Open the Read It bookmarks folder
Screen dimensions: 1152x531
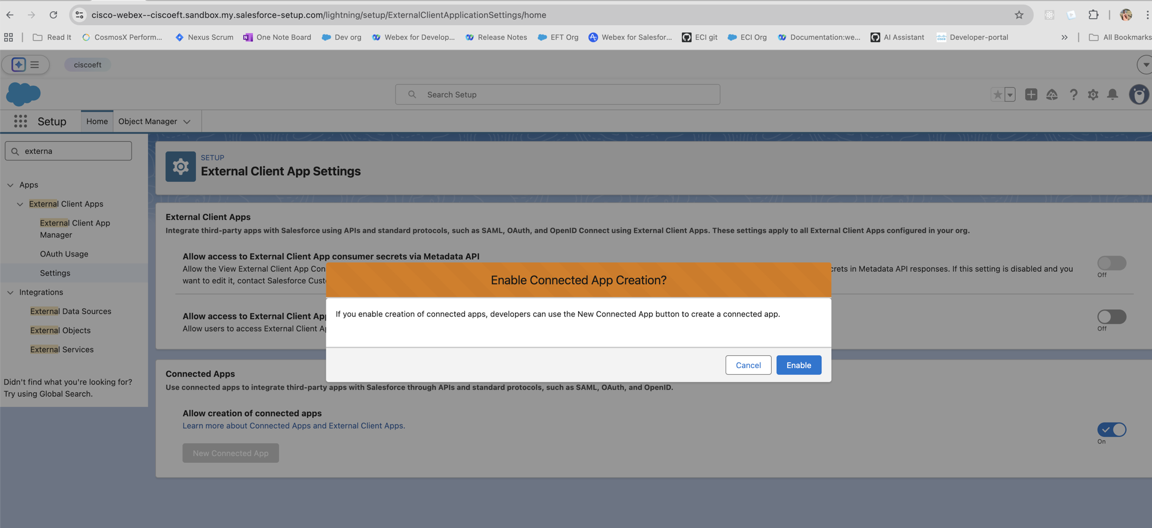click(51, 37)
